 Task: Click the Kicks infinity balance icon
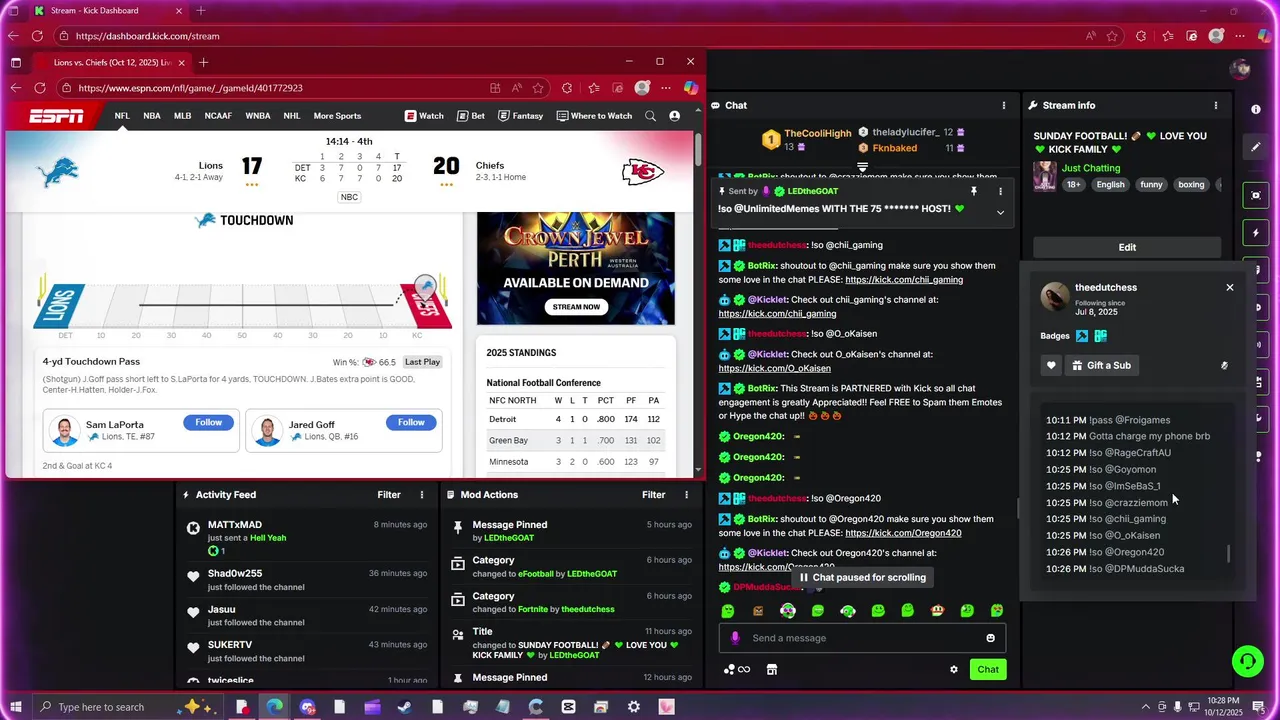(x=737, y=670)
